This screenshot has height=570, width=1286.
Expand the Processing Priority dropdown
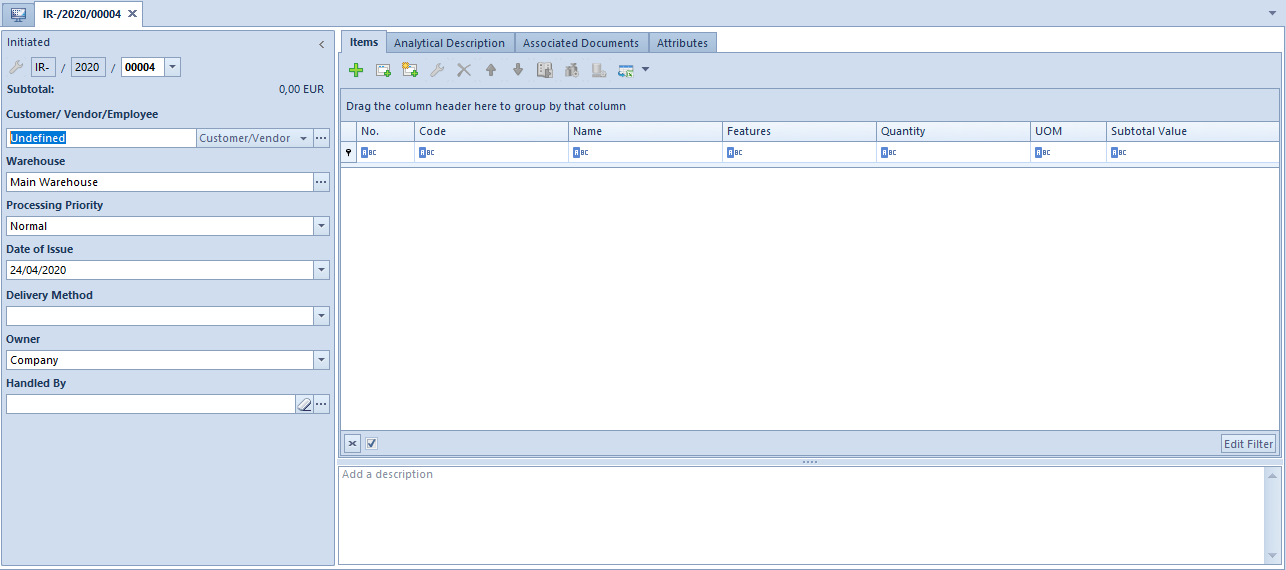pyautogui.click(x=321, y=226)
